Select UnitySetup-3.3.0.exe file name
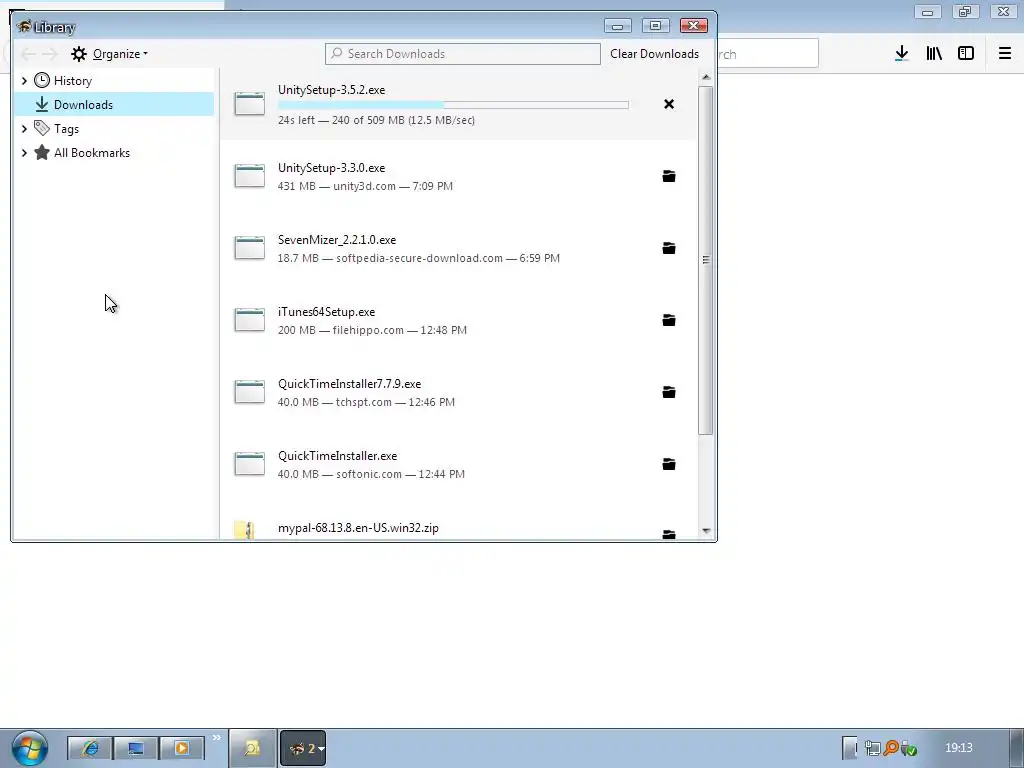The image size is (1024, 768). [331, 168]
